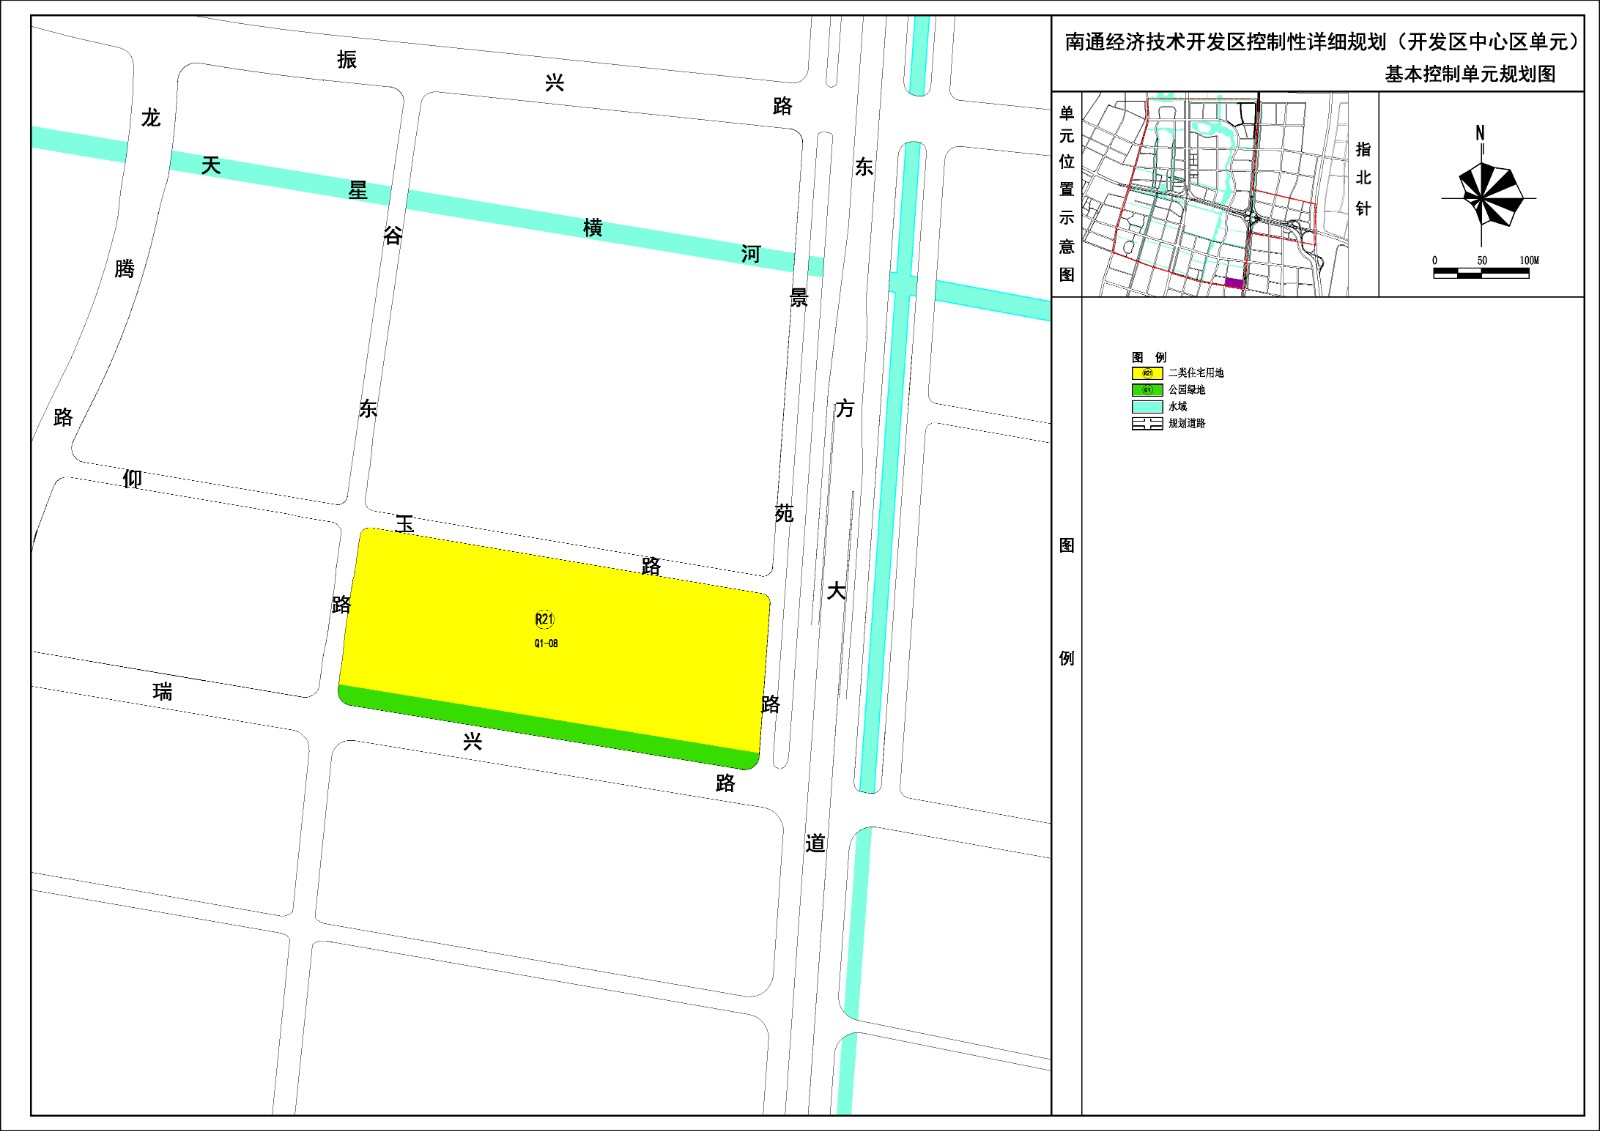
Task: Click the 基本控制单元规划图 subtitle
Action: [x=1469, y=74]
